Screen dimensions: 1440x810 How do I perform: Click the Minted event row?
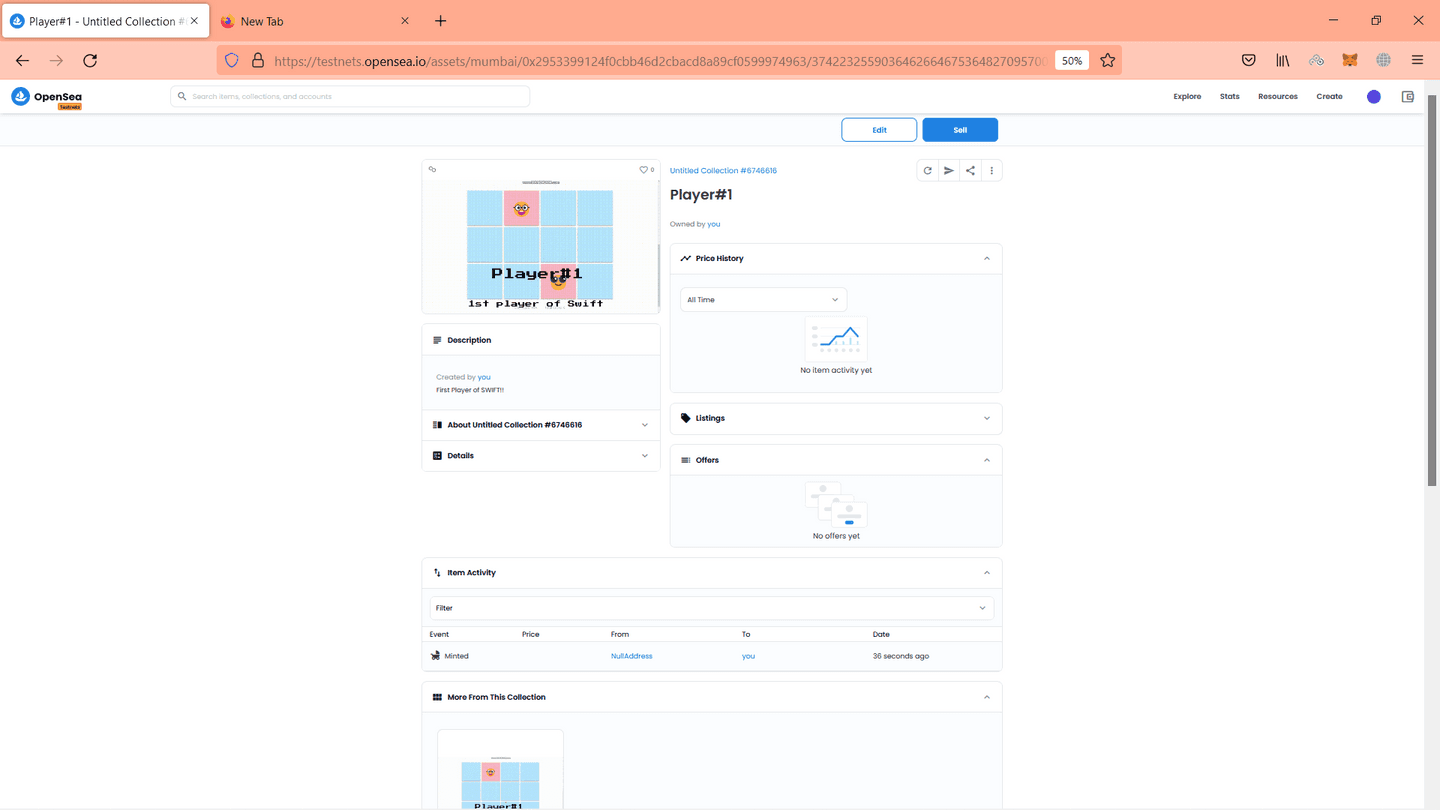[x=711, y=656]
